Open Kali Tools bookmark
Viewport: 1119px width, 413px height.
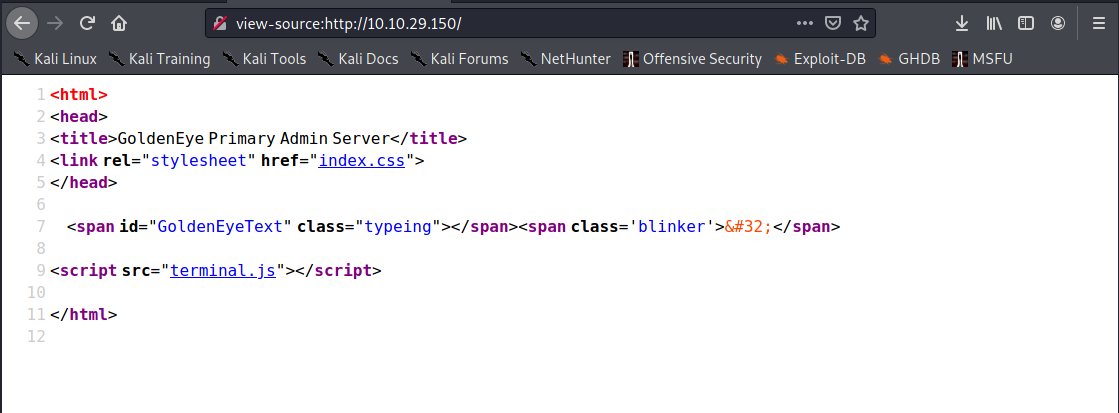click(x=264, y=59)
